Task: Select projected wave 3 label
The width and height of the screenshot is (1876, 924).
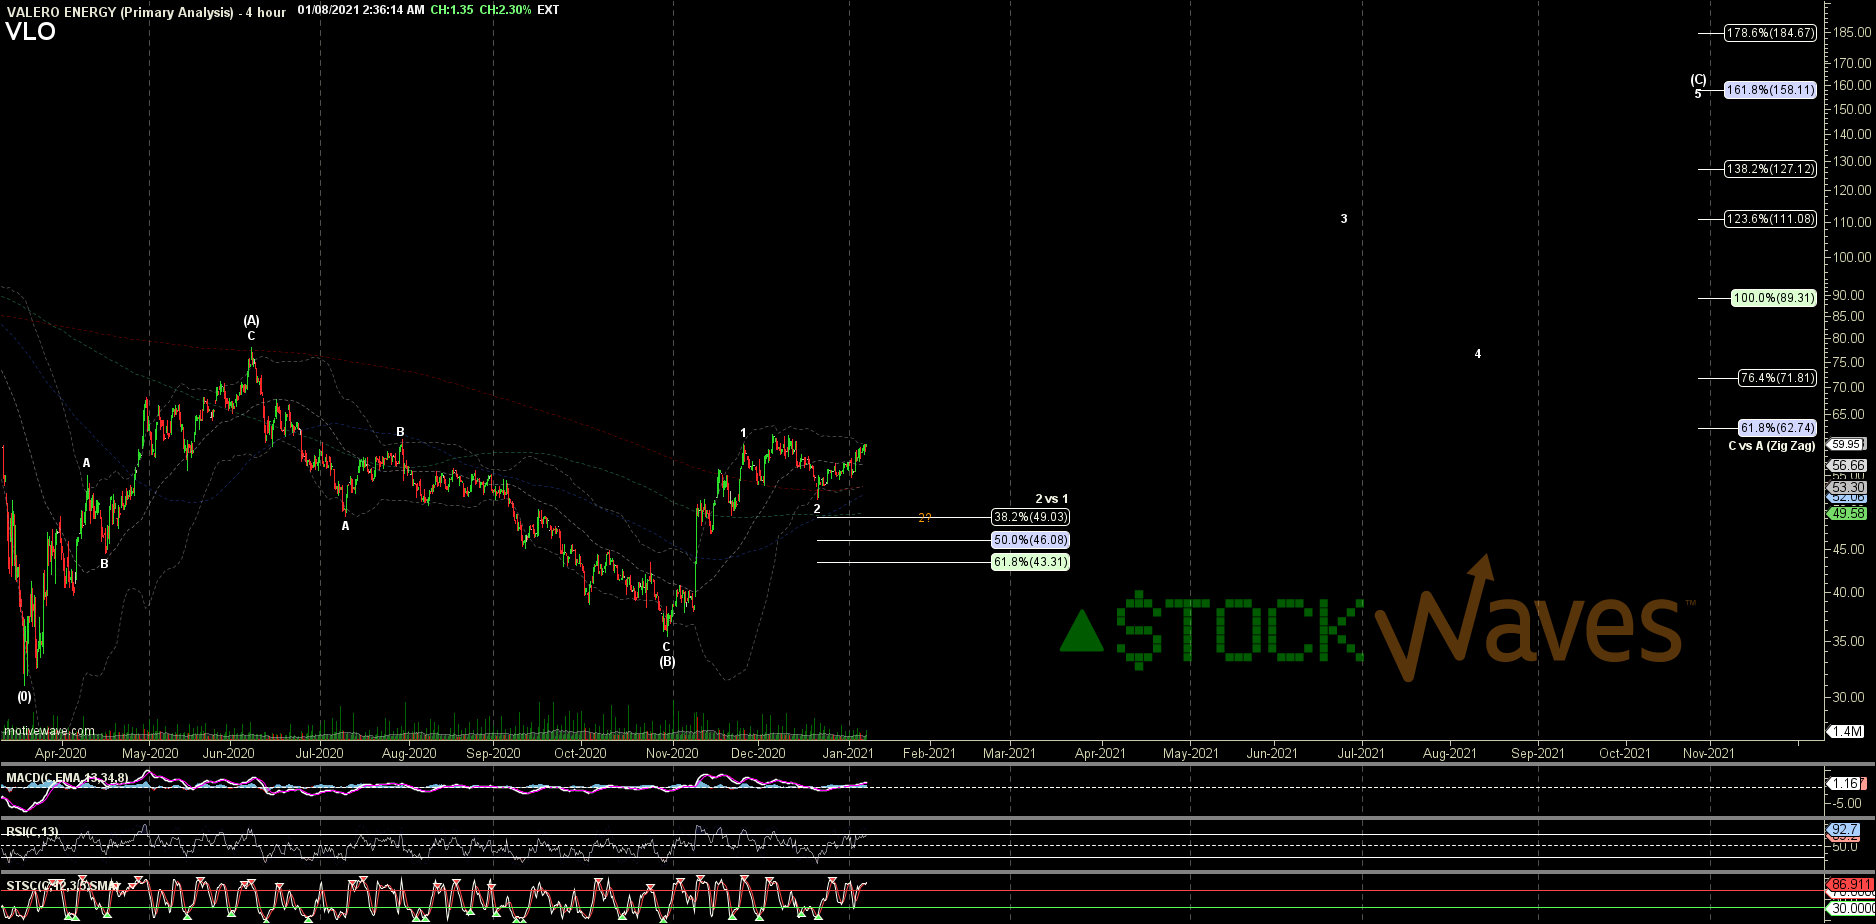Action: coord(1344,219)
